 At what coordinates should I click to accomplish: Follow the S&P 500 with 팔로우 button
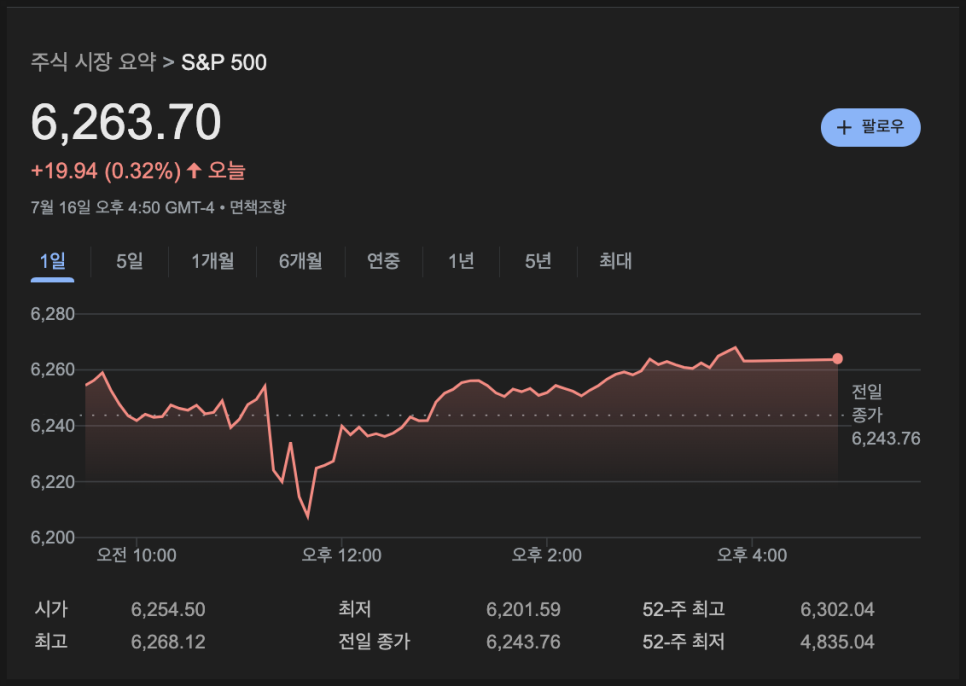(871, 127)
